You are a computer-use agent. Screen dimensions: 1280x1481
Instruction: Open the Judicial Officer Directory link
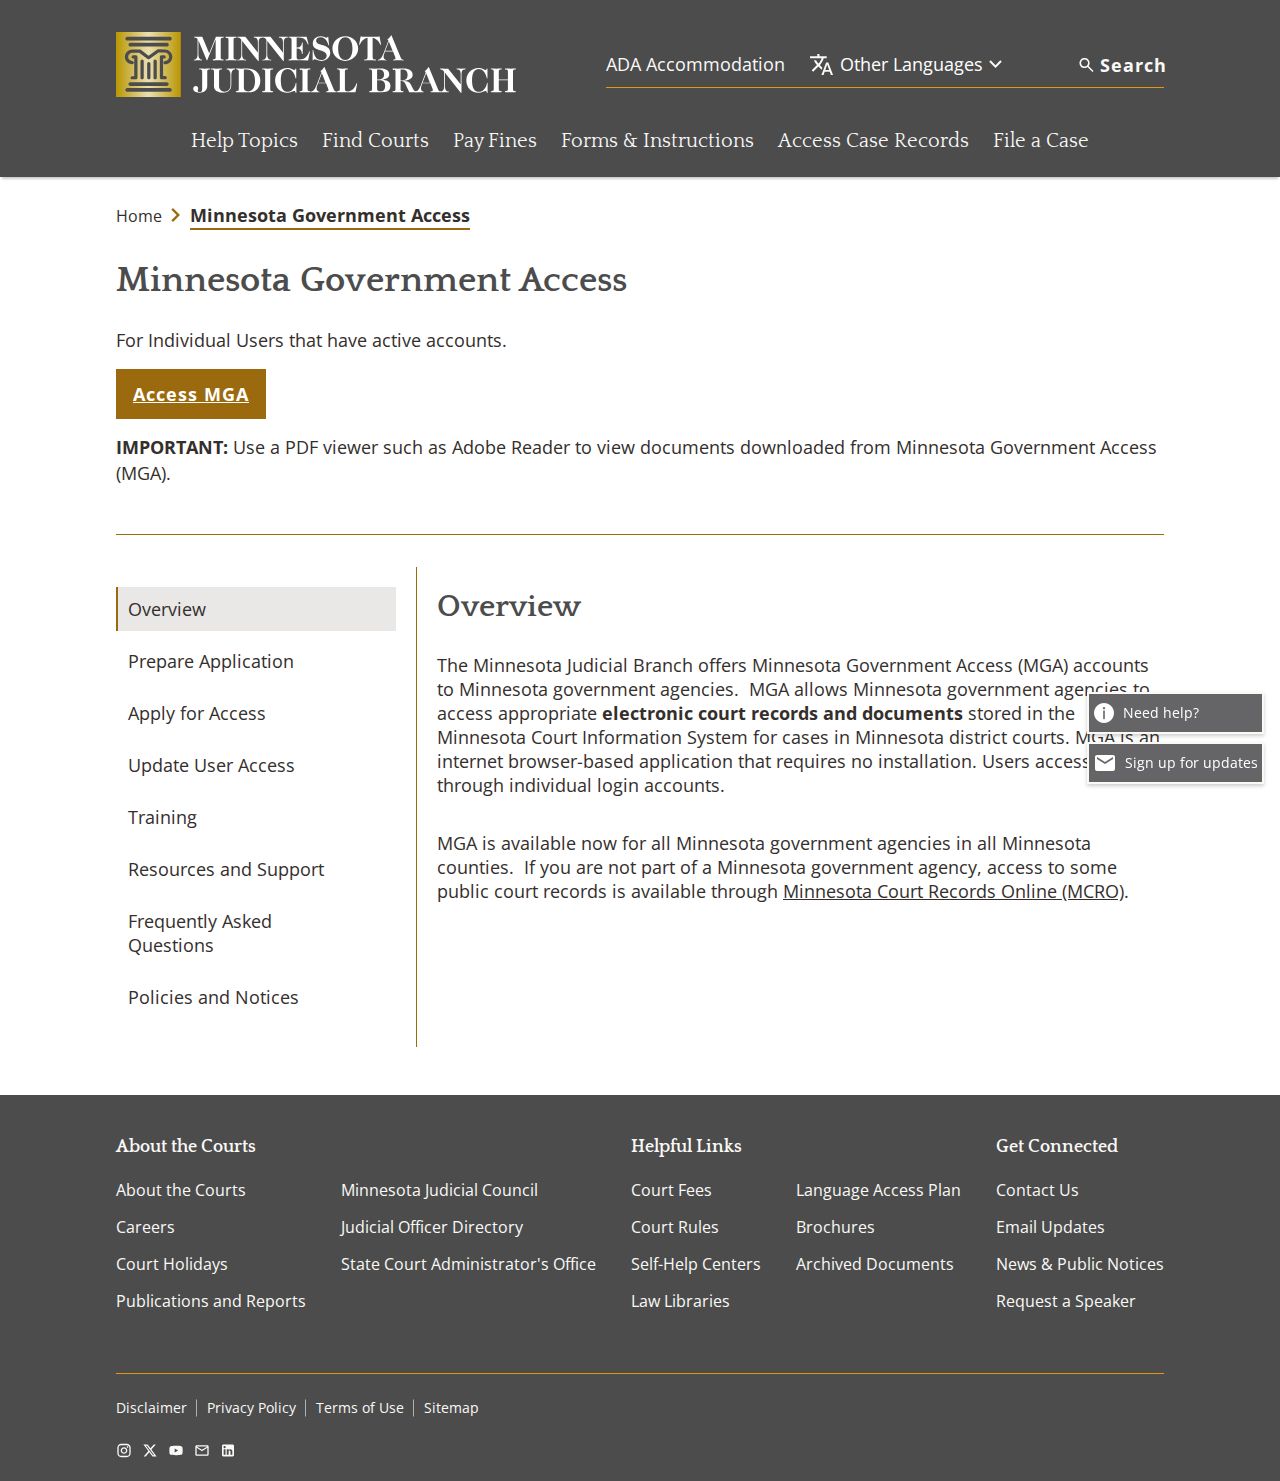432,1227
